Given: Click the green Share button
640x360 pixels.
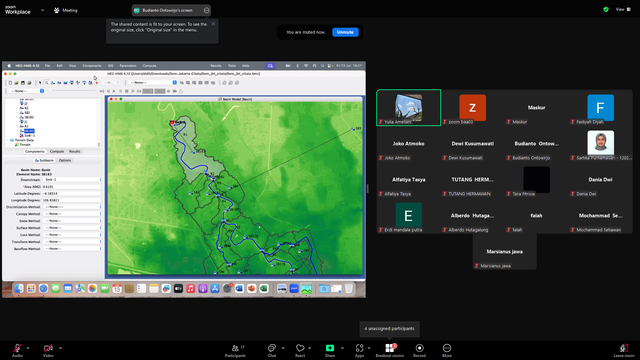Looking at the screenshot, I should tap(330, 350).
